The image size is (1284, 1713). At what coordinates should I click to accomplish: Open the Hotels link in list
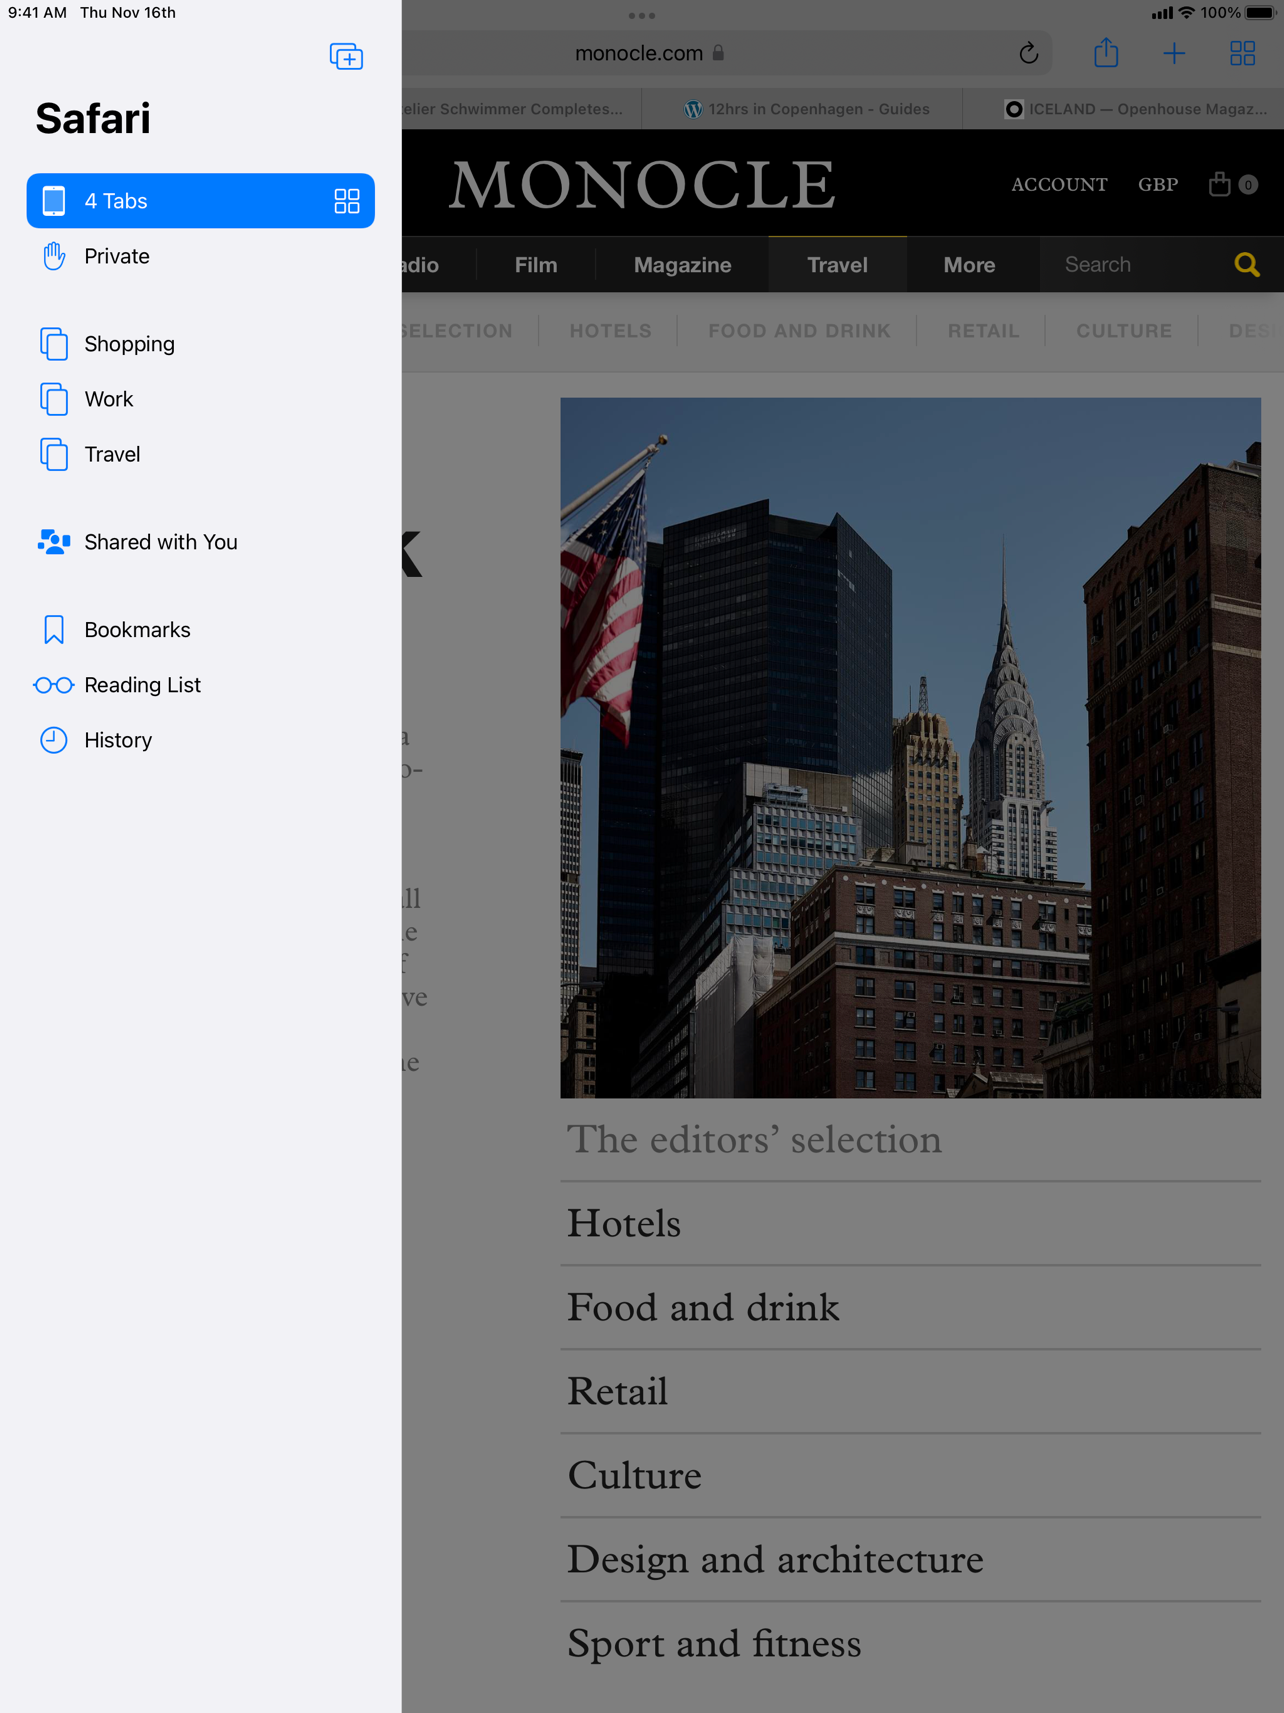click(624, 1224)
